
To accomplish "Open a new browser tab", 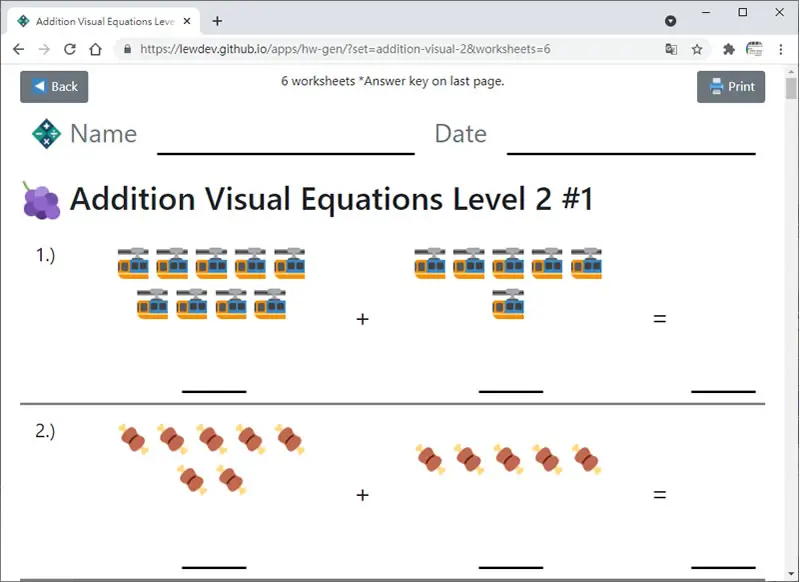I will tap(217, 21).
